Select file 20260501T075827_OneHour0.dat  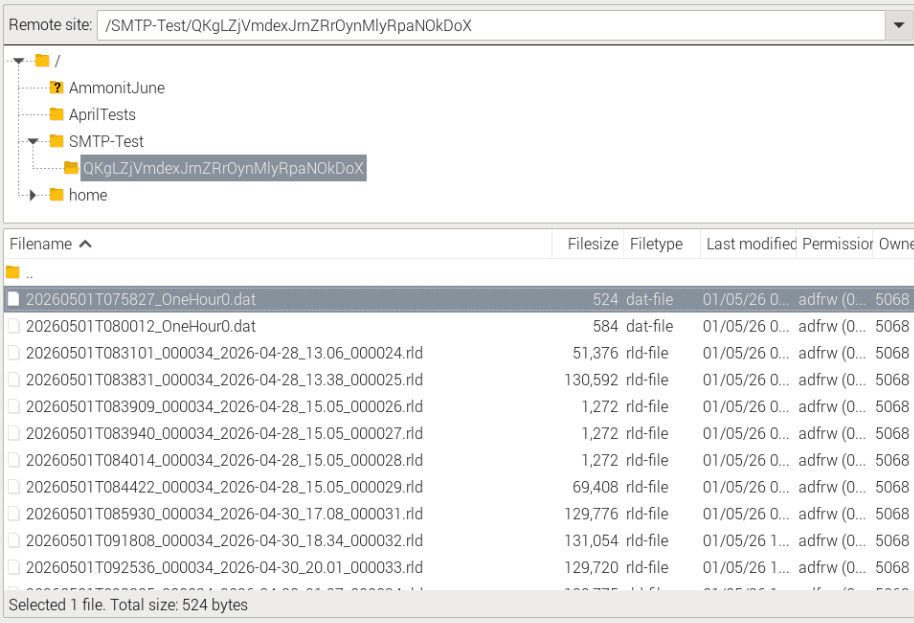point(459,299)
